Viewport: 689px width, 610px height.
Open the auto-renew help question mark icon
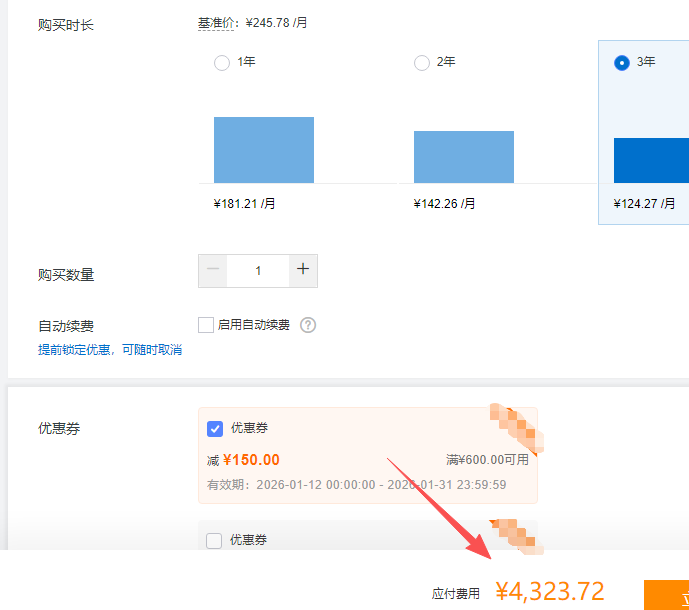tap(308, 325)
